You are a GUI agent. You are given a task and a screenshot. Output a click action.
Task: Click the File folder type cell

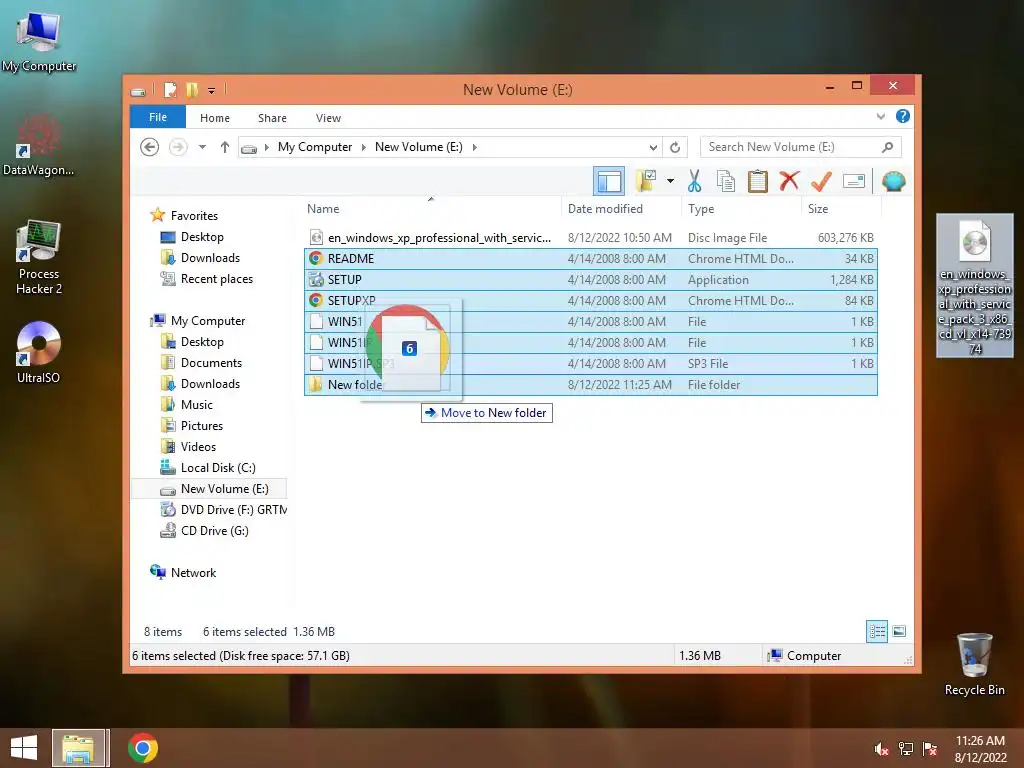(714, 385)
